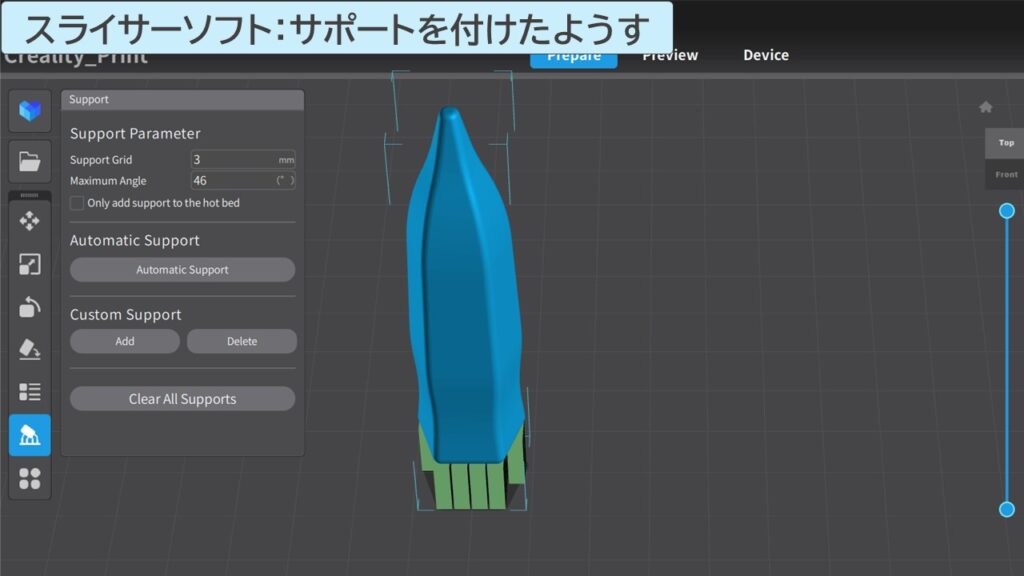Image resolution: width=1024 pixels, height=576 pixels.
Task: Switch to the Preview tab
Action: [669, 55]
